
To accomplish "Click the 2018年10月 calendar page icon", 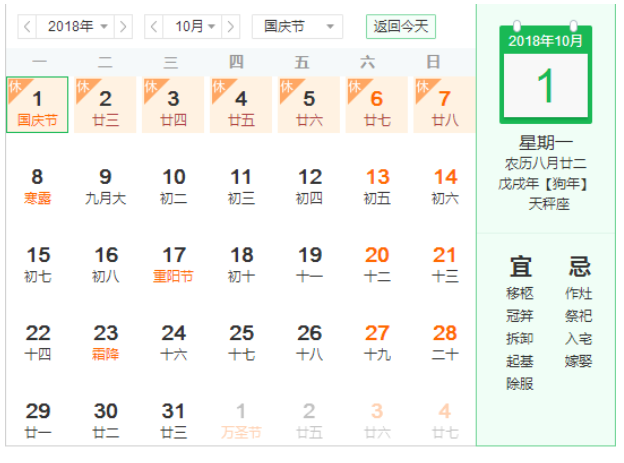I will point(546,73).
